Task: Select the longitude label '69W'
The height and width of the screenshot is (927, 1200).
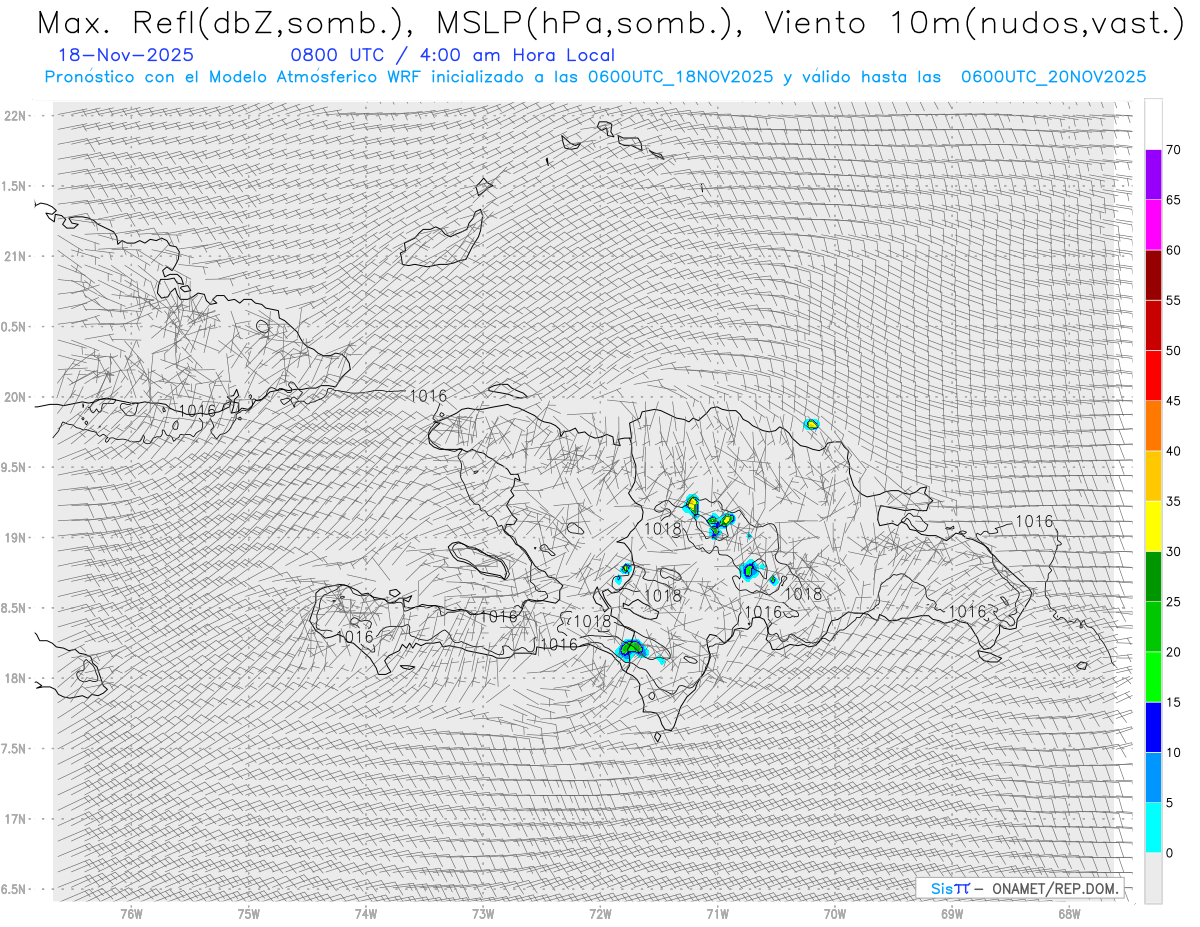Action: 952,913
